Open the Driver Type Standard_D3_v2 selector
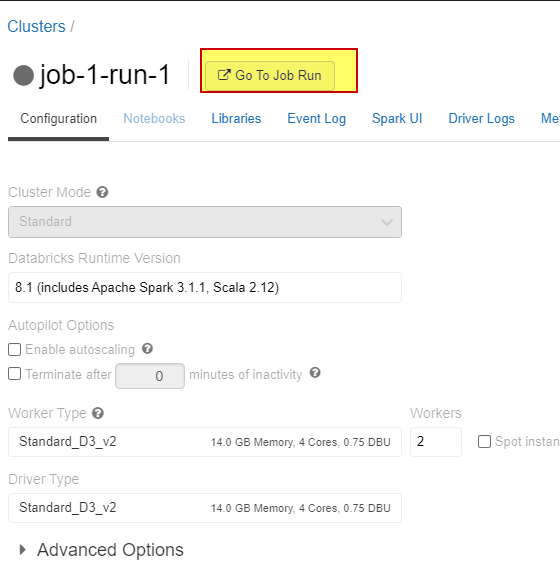This screenshot has height=565, width=560. click(x=205, y=508)
